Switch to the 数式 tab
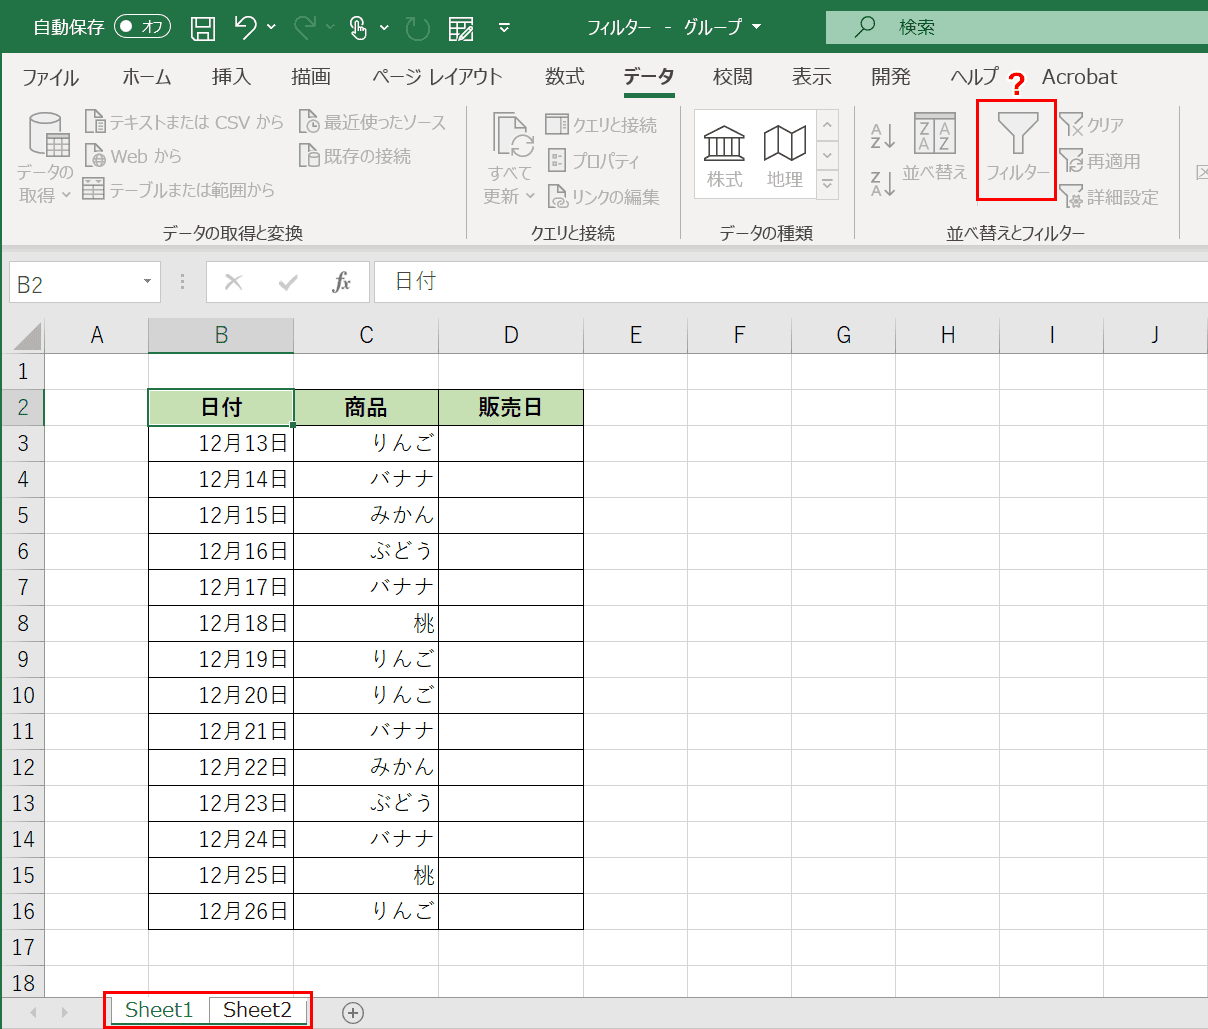 (x=564, y=77)
